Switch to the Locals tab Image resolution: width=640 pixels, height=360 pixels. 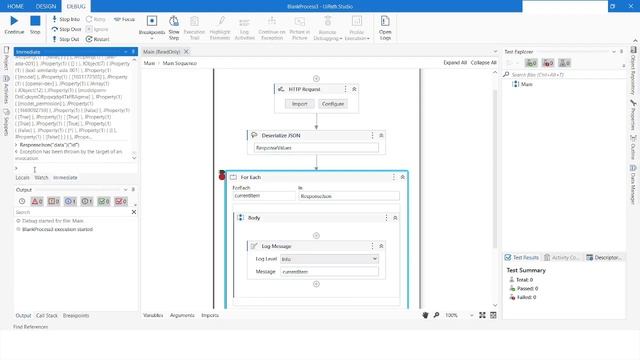[22, 178]
